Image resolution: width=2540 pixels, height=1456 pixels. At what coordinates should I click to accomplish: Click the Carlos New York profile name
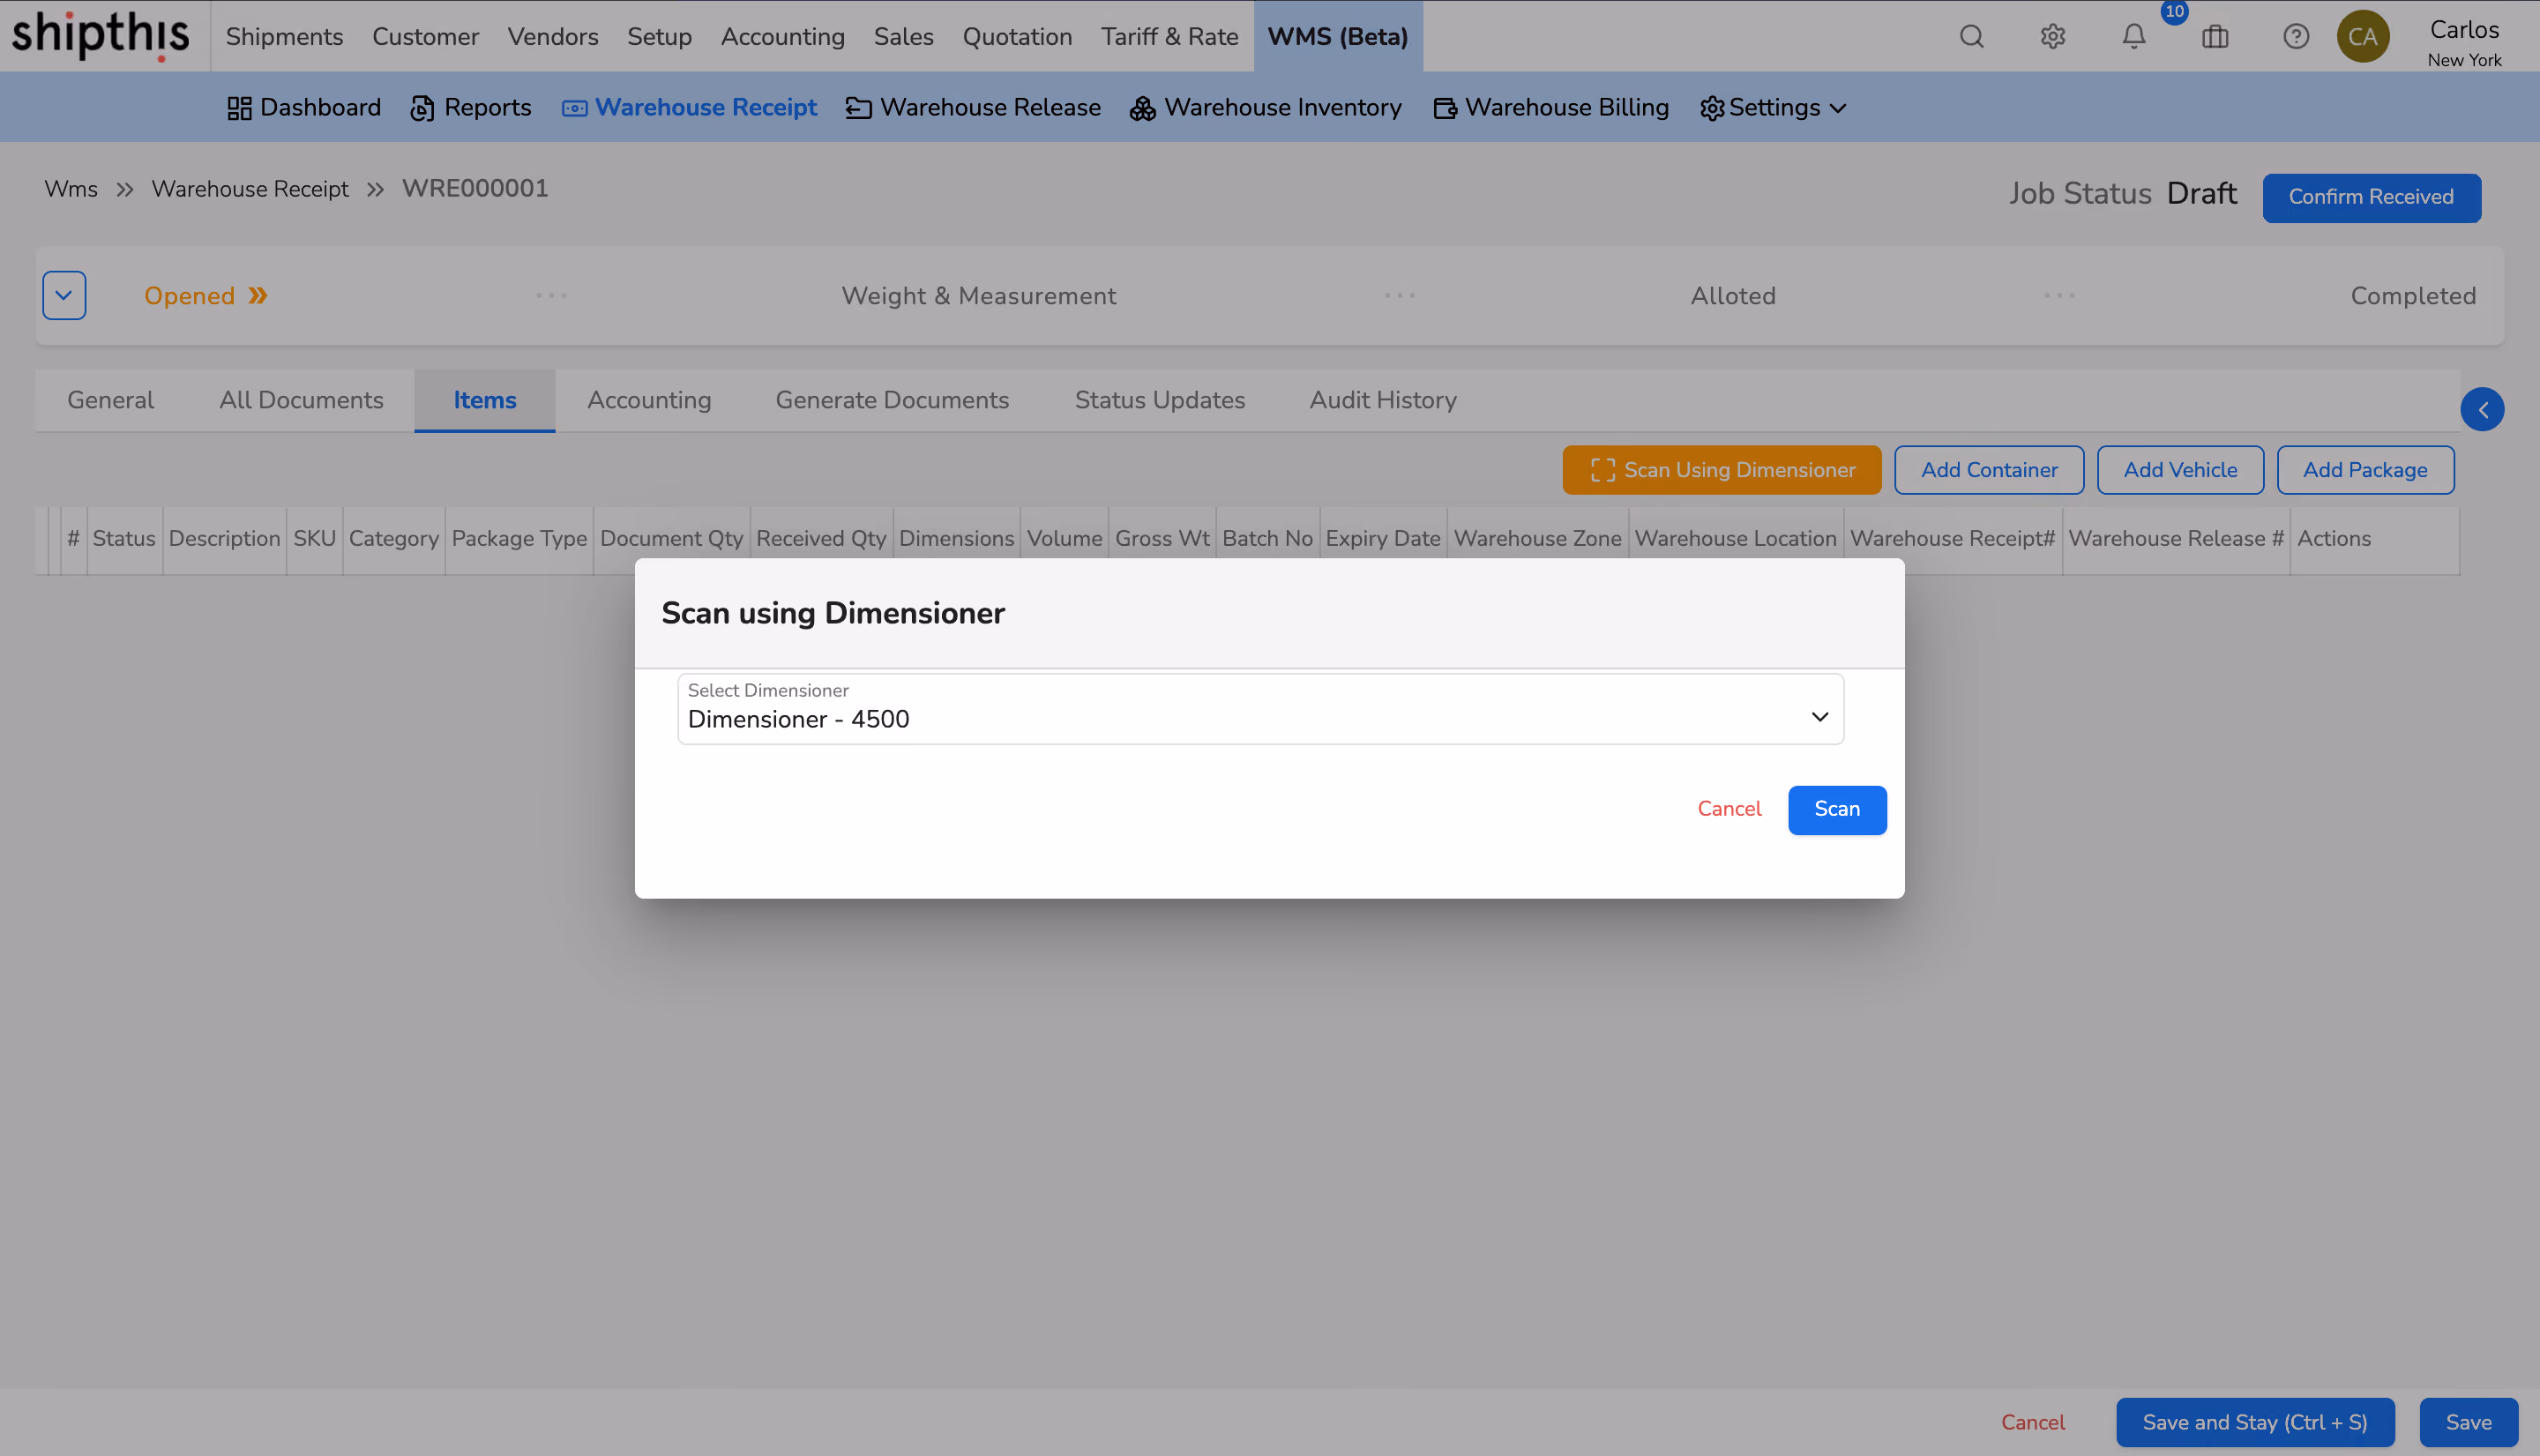(x=2464, y=43)
